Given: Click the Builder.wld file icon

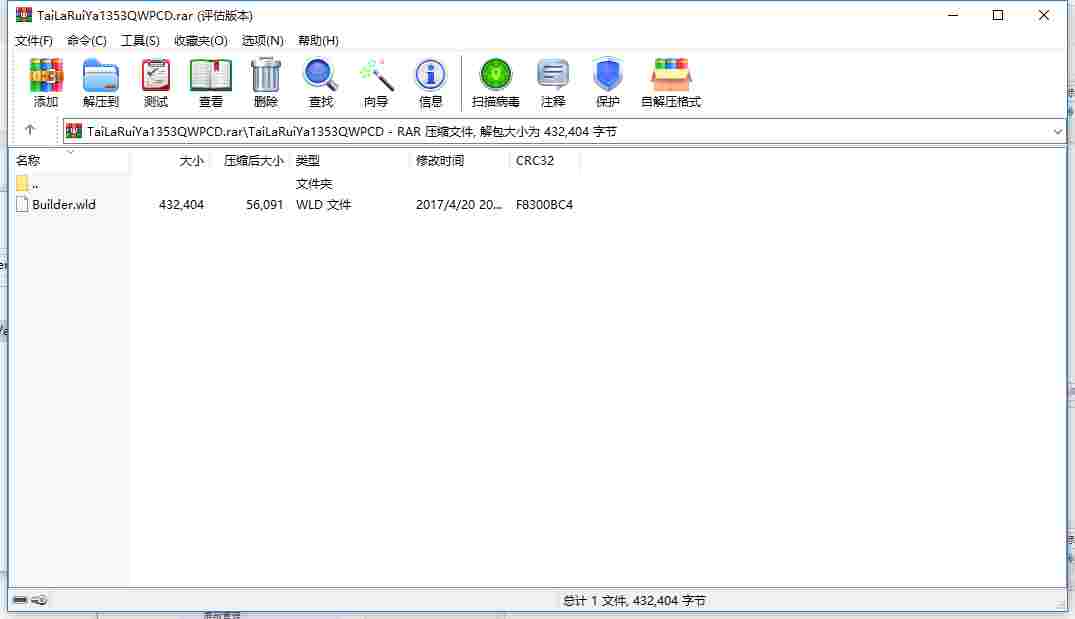Looking at the screenshot, I should 22,204.
